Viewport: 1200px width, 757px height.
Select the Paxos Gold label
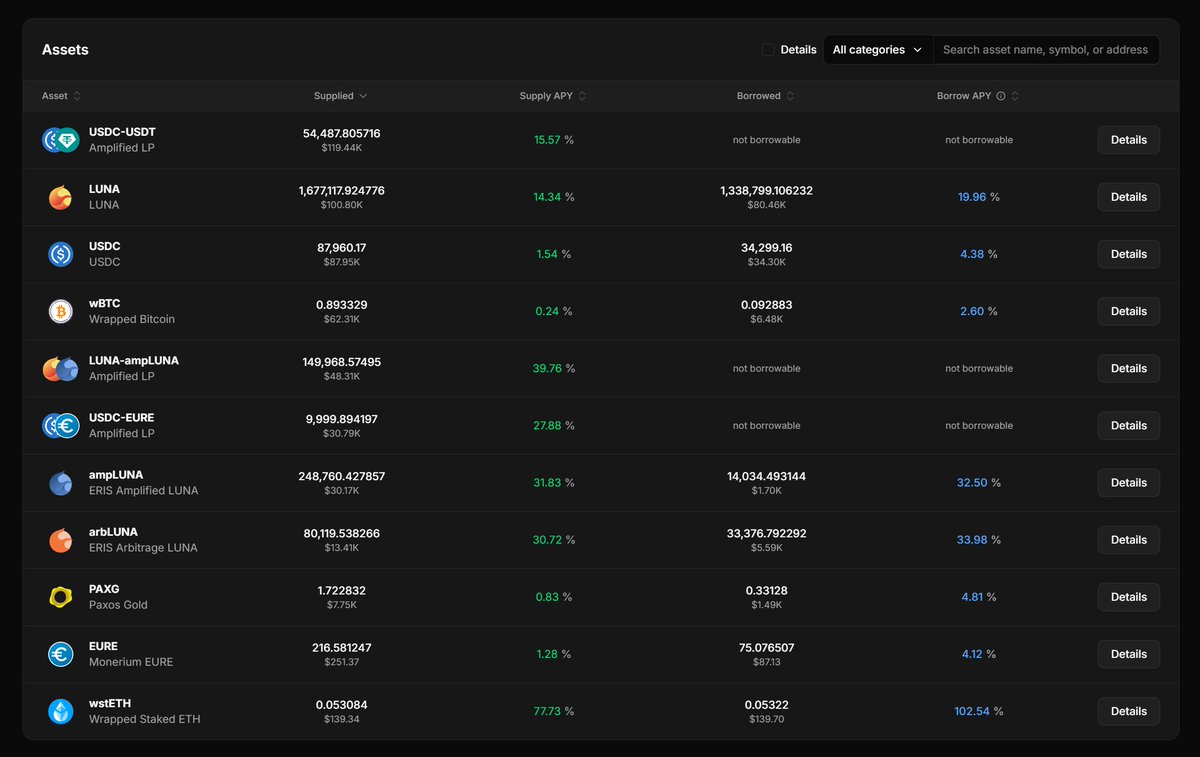click(118, 605)
